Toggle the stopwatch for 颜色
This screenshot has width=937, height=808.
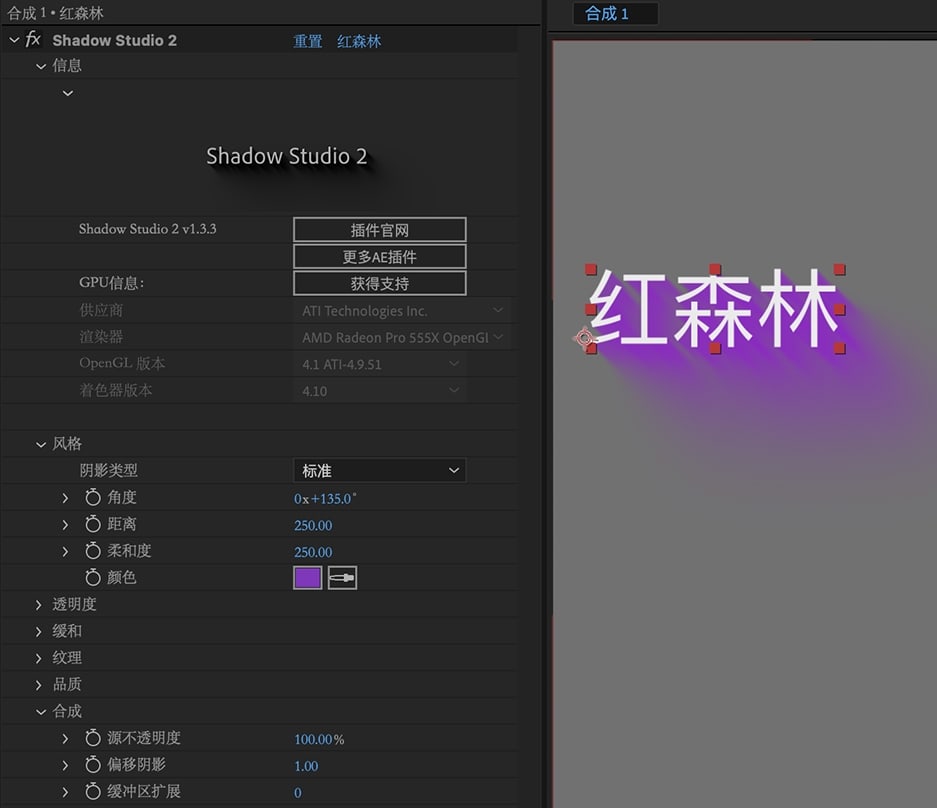[x=93, y=577]
